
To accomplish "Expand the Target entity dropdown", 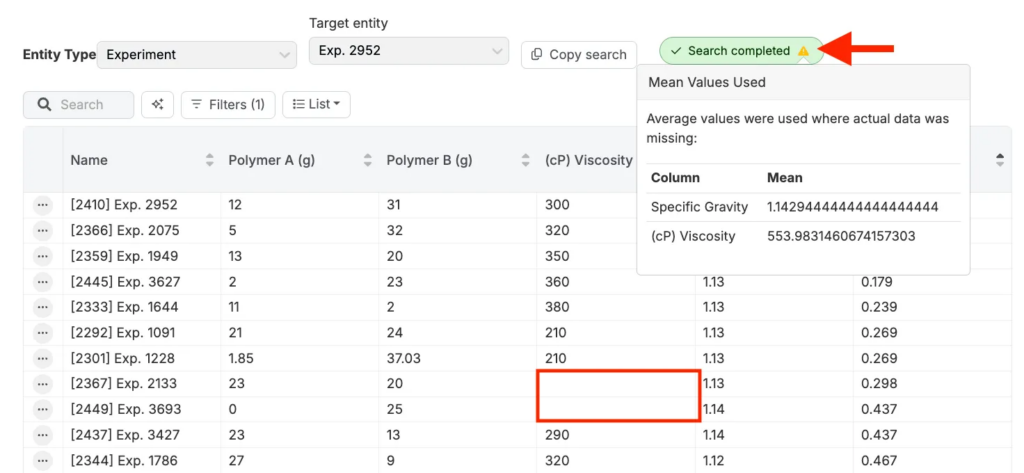I will point(408,50).
